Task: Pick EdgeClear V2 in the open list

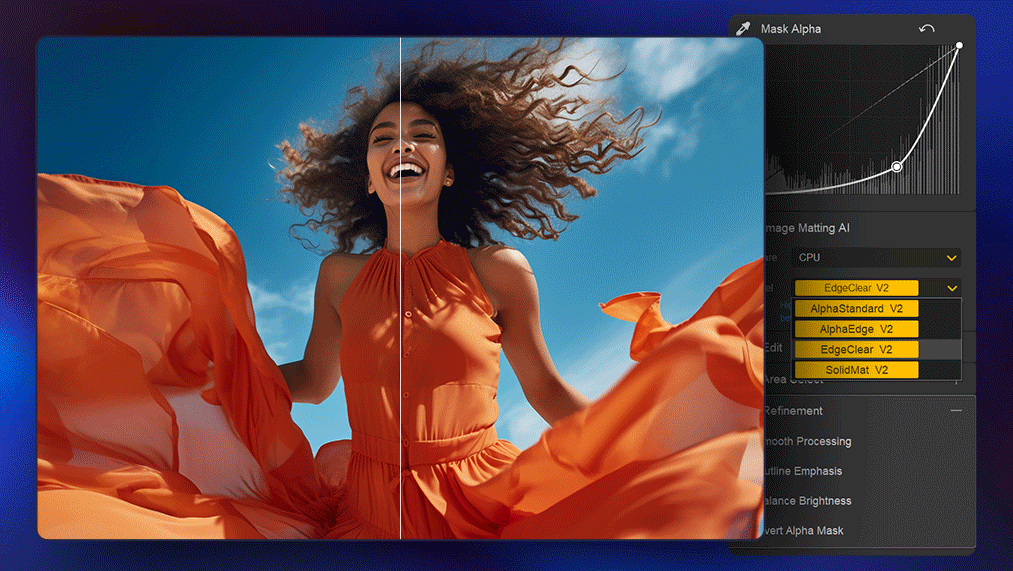Action: pyautogui.click(x=856, y=350)
